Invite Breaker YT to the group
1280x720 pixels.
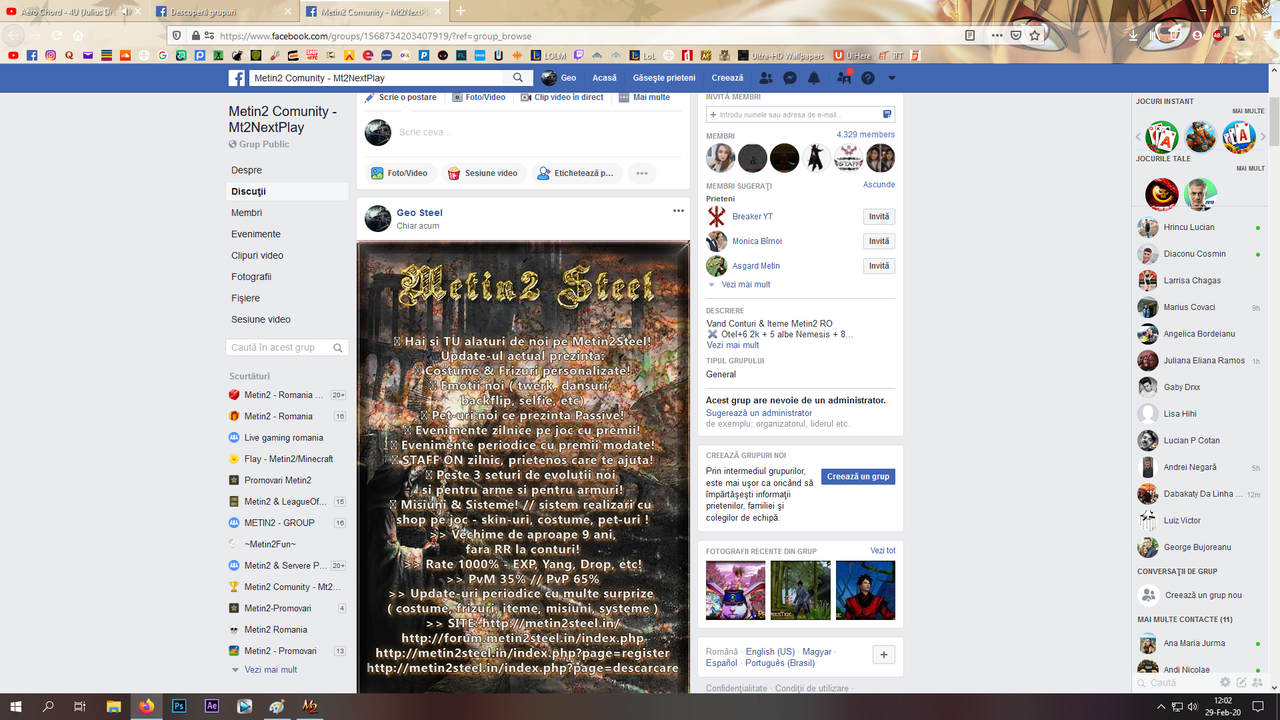[x=879, y=217]
